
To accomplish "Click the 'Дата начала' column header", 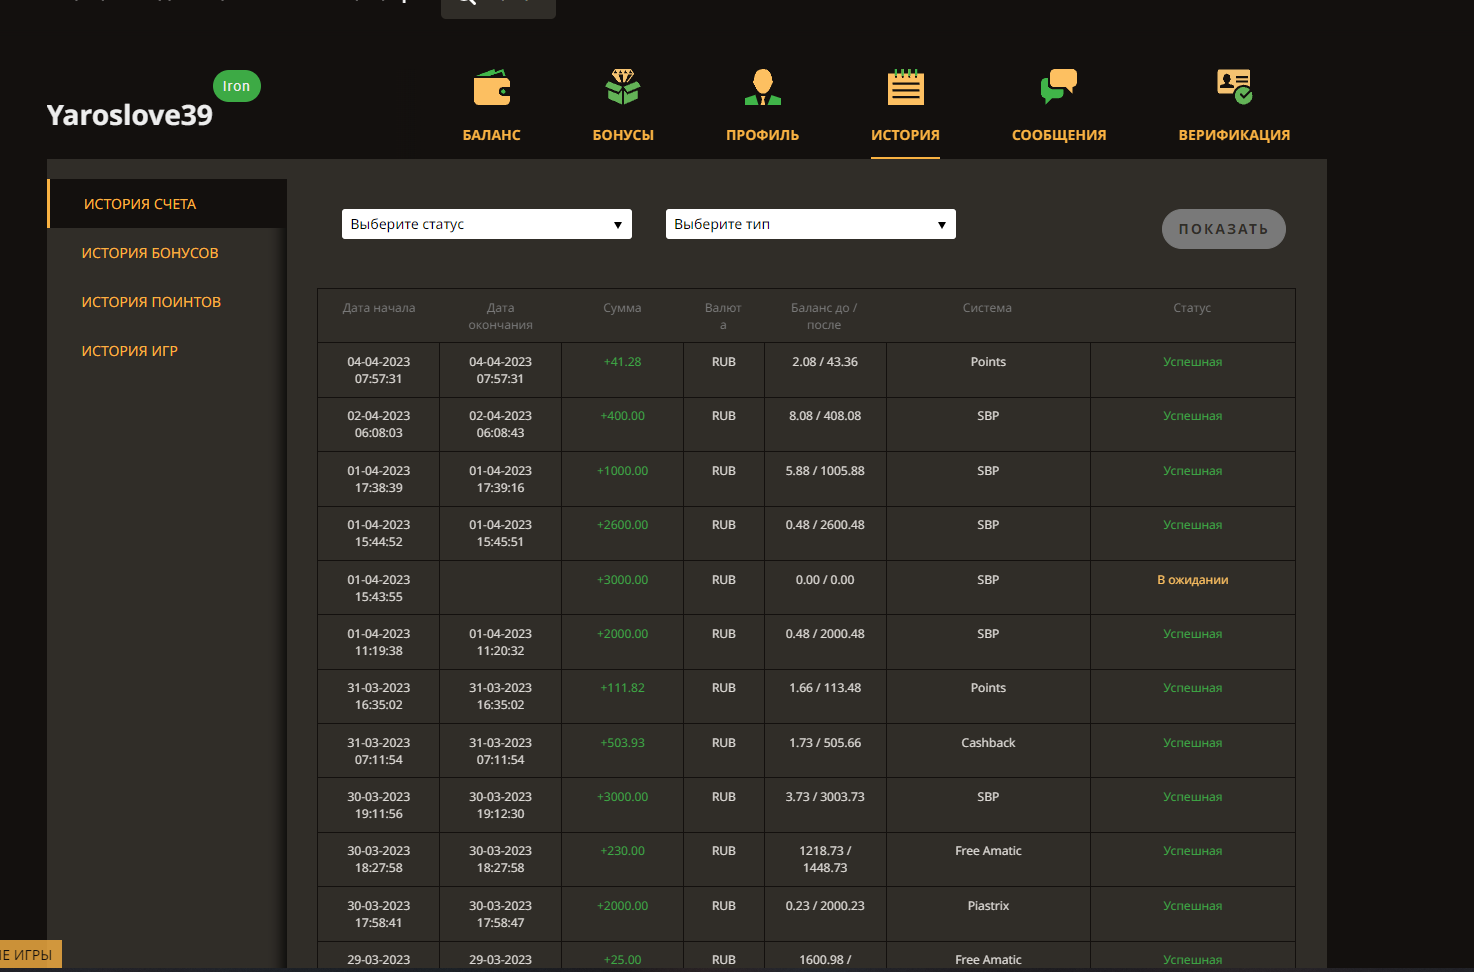I will pos(379,308).
